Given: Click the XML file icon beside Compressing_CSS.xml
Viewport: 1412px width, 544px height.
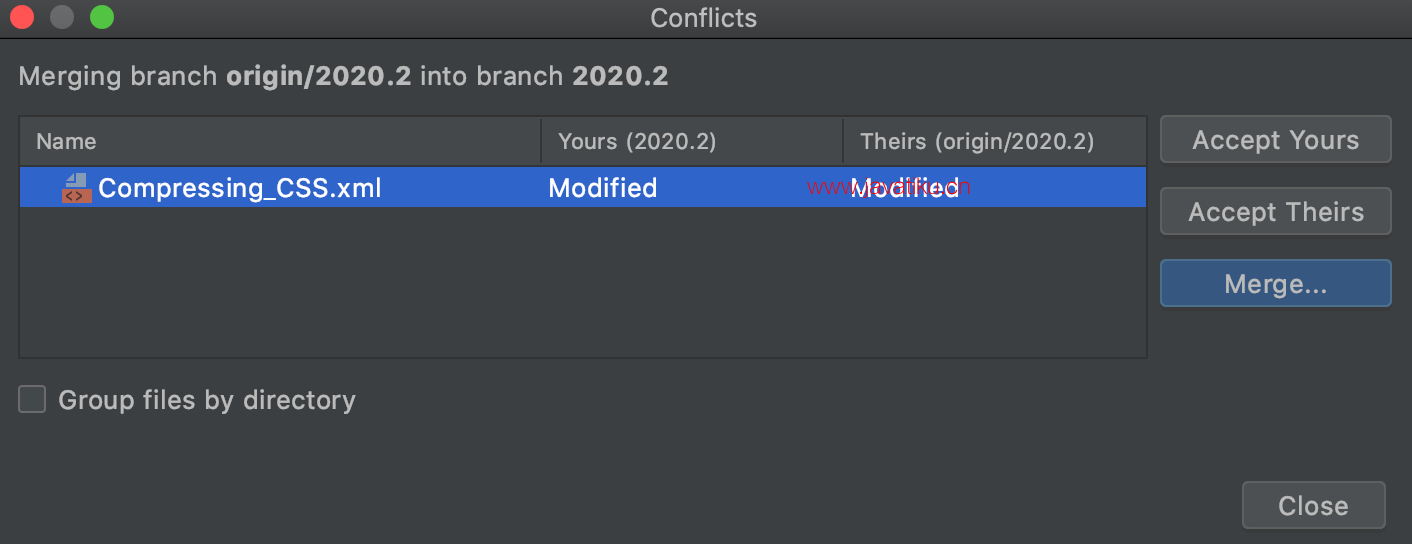Looking at the screenshot, I should pyautogui.click(x=76, y=188).
